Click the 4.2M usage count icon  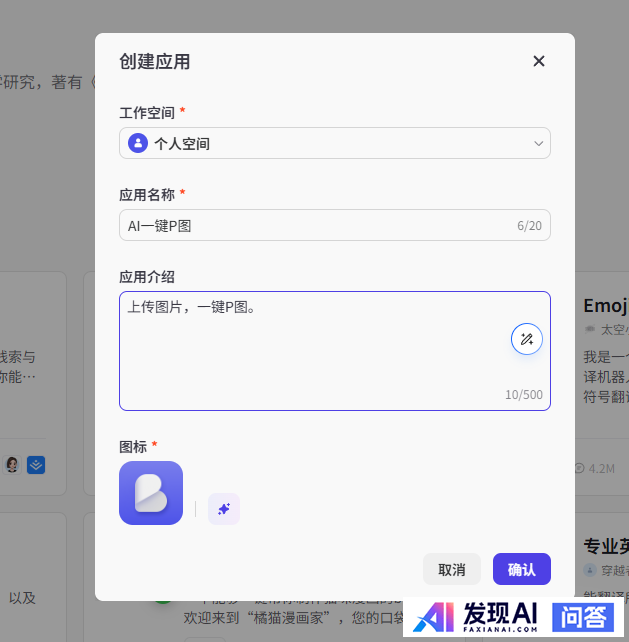click(580, 468)
